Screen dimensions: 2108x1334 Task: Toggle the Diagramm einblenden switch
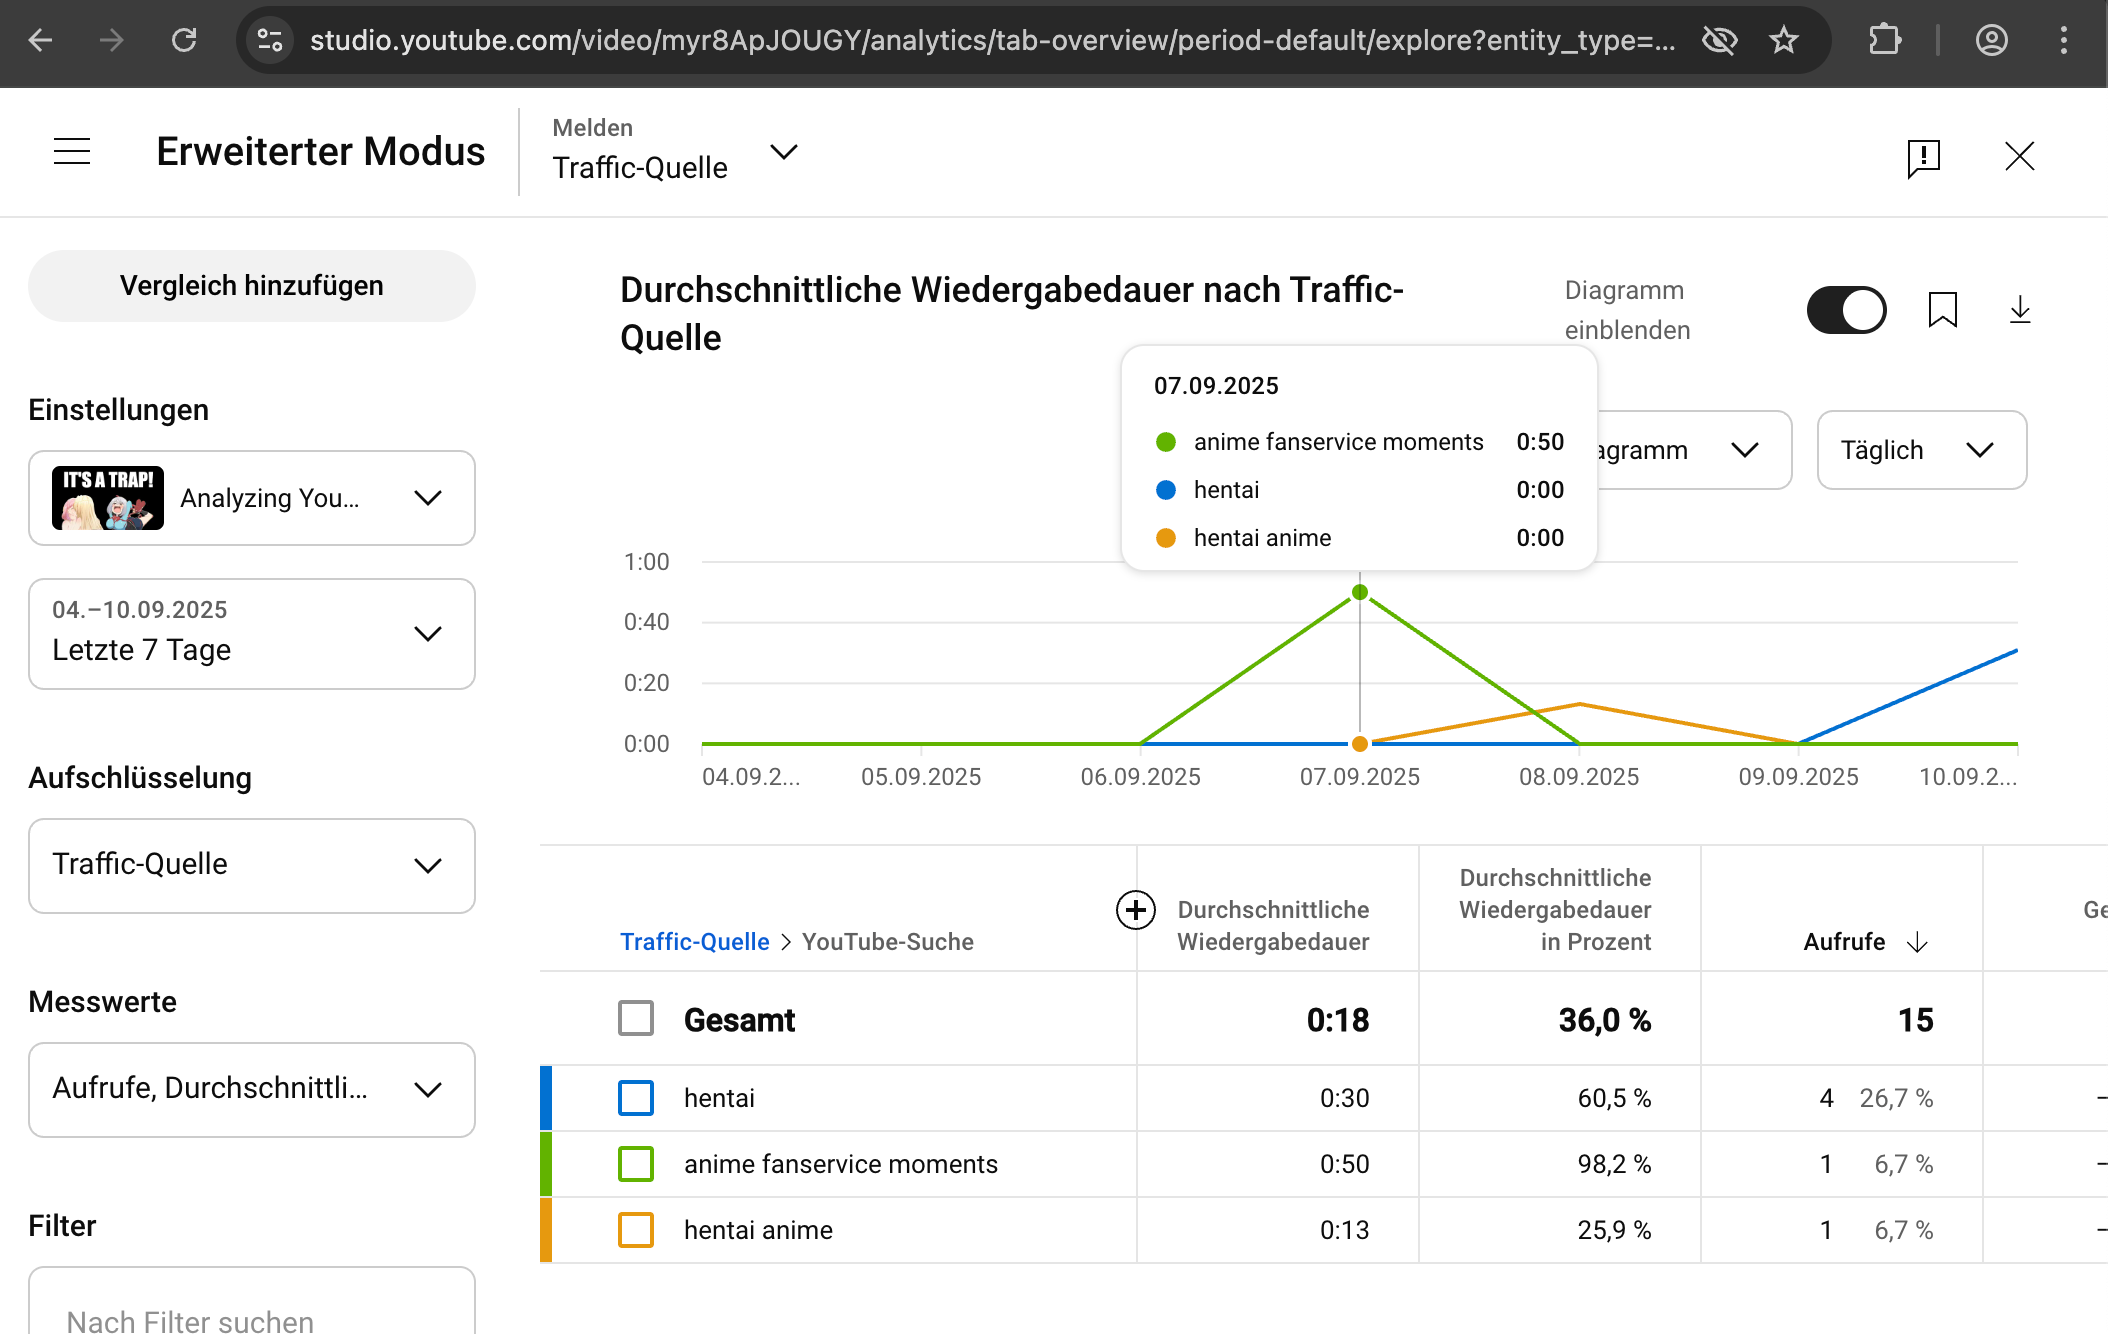point(1846,310)
